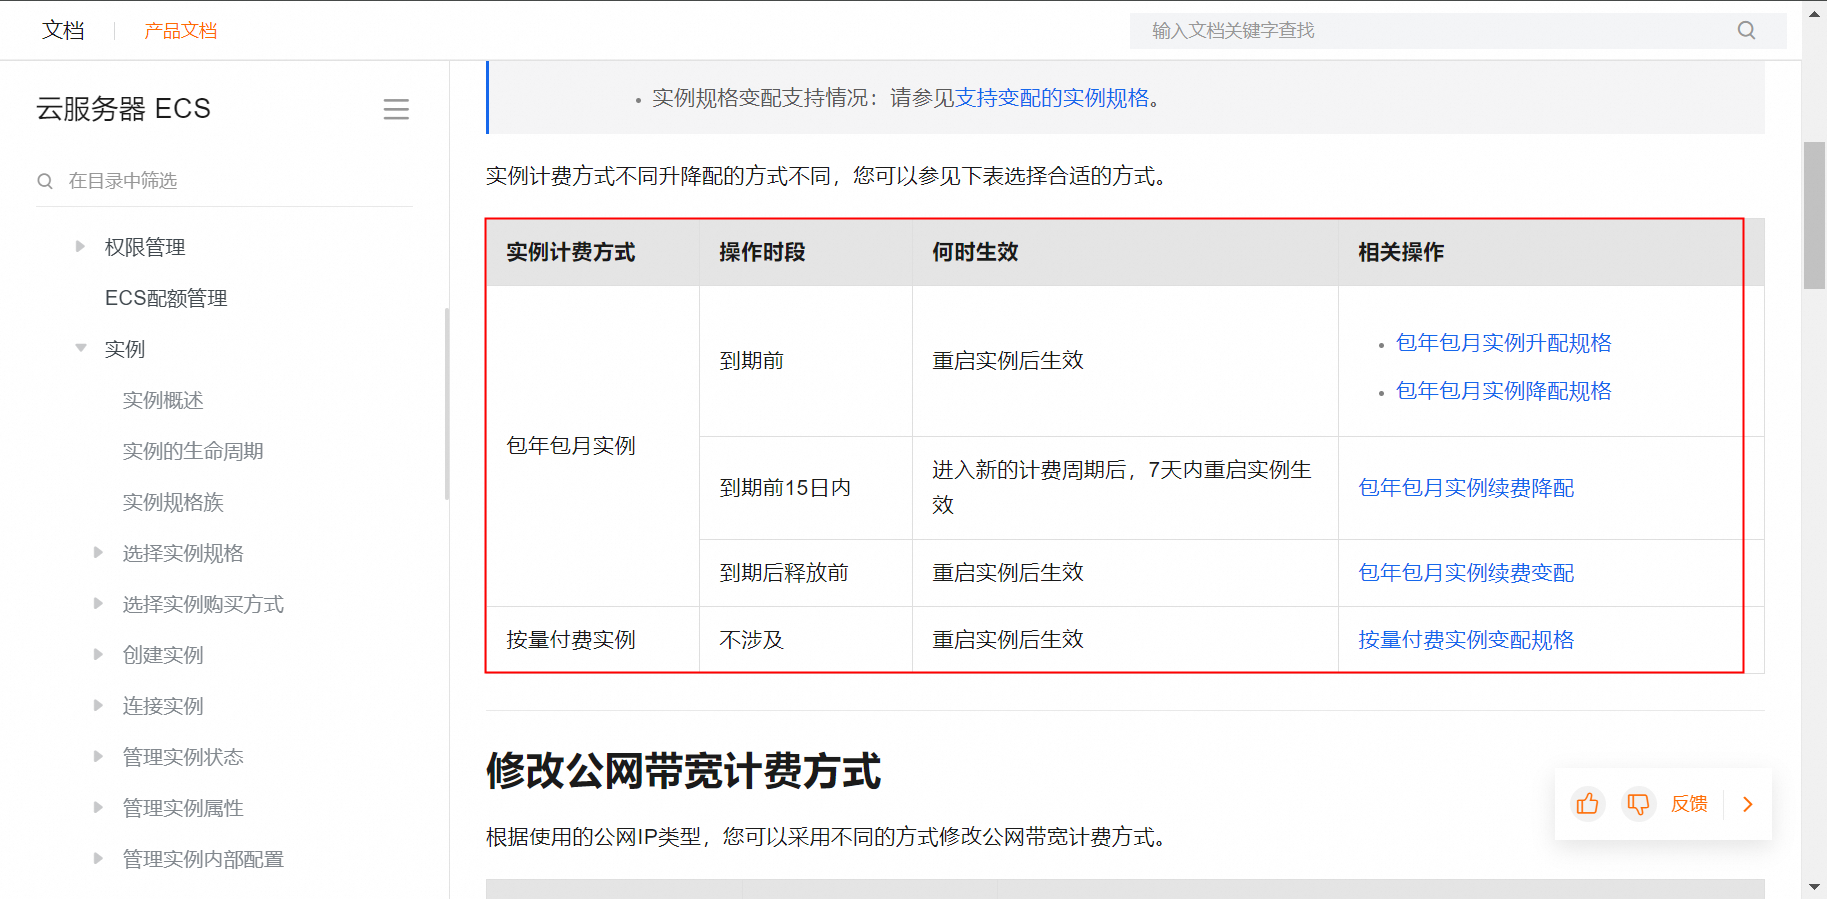Open the 按量付费实例变配规格 link
The image size is (1827, 899).
(x=1466, y=640)
